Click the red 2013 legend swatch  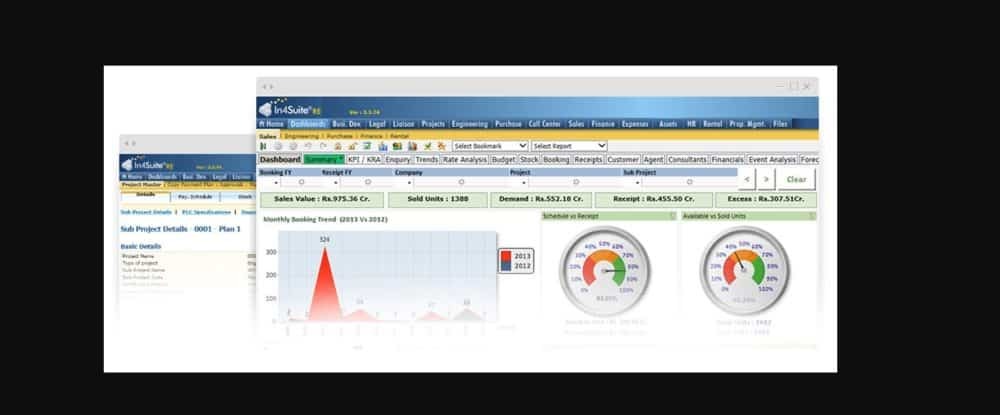click(x=504, y=256)
